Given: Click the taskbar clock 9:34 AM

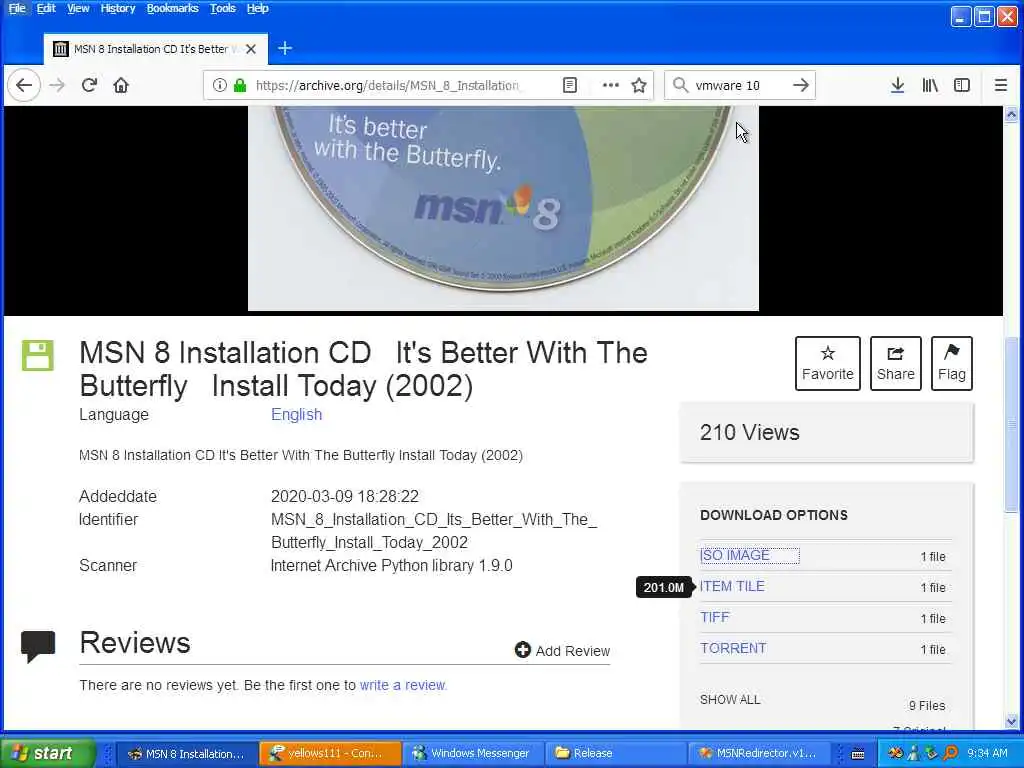Looking at the screenshot, I should tap(987, 753).
